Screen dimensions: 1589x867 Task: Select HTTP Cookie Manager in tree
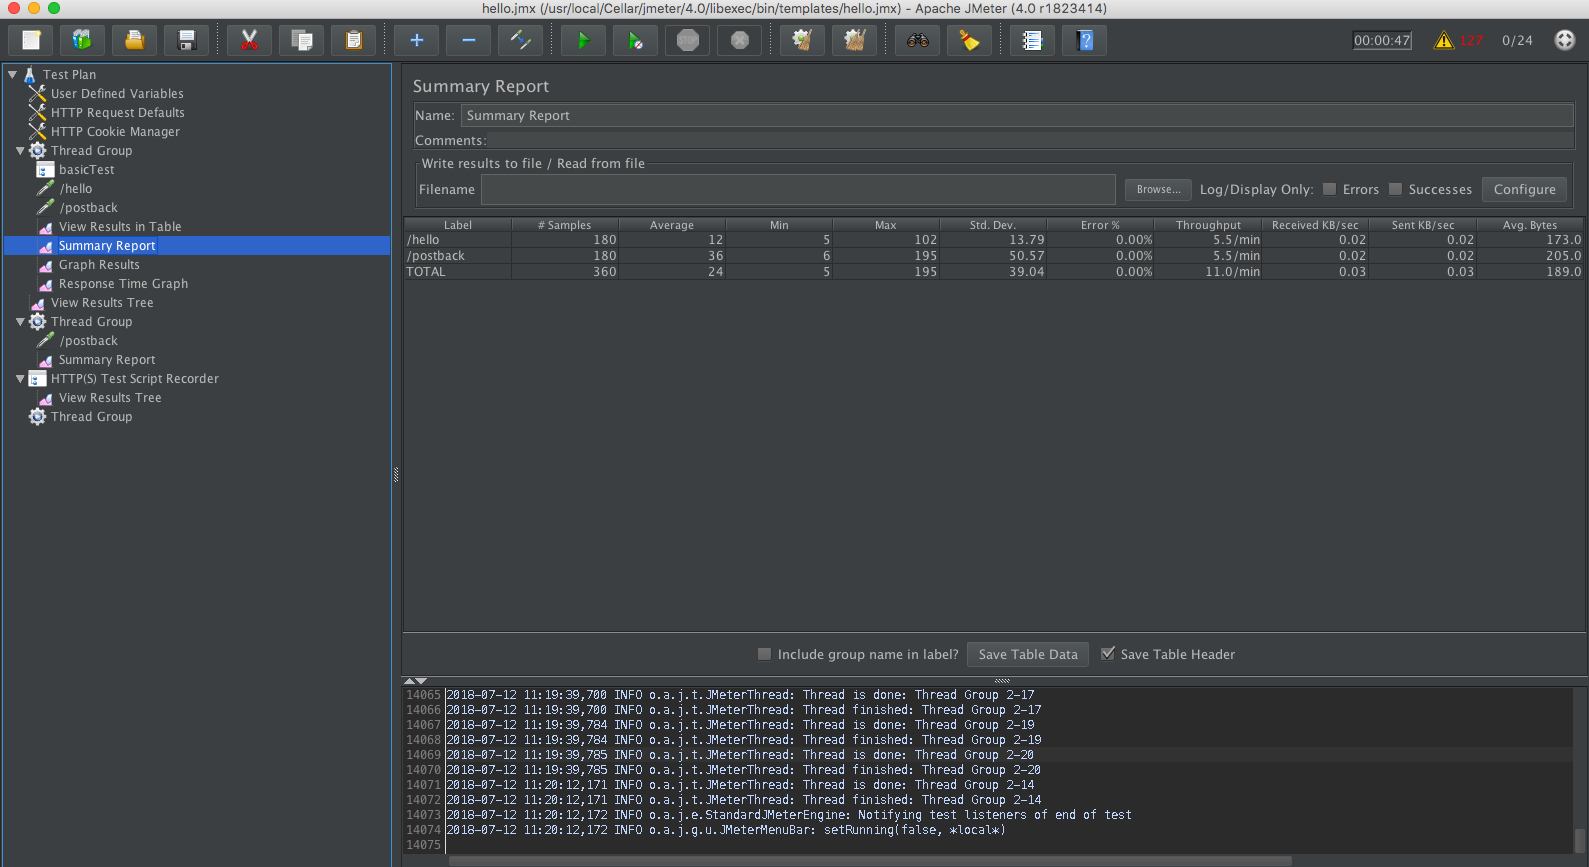[115, 131]
